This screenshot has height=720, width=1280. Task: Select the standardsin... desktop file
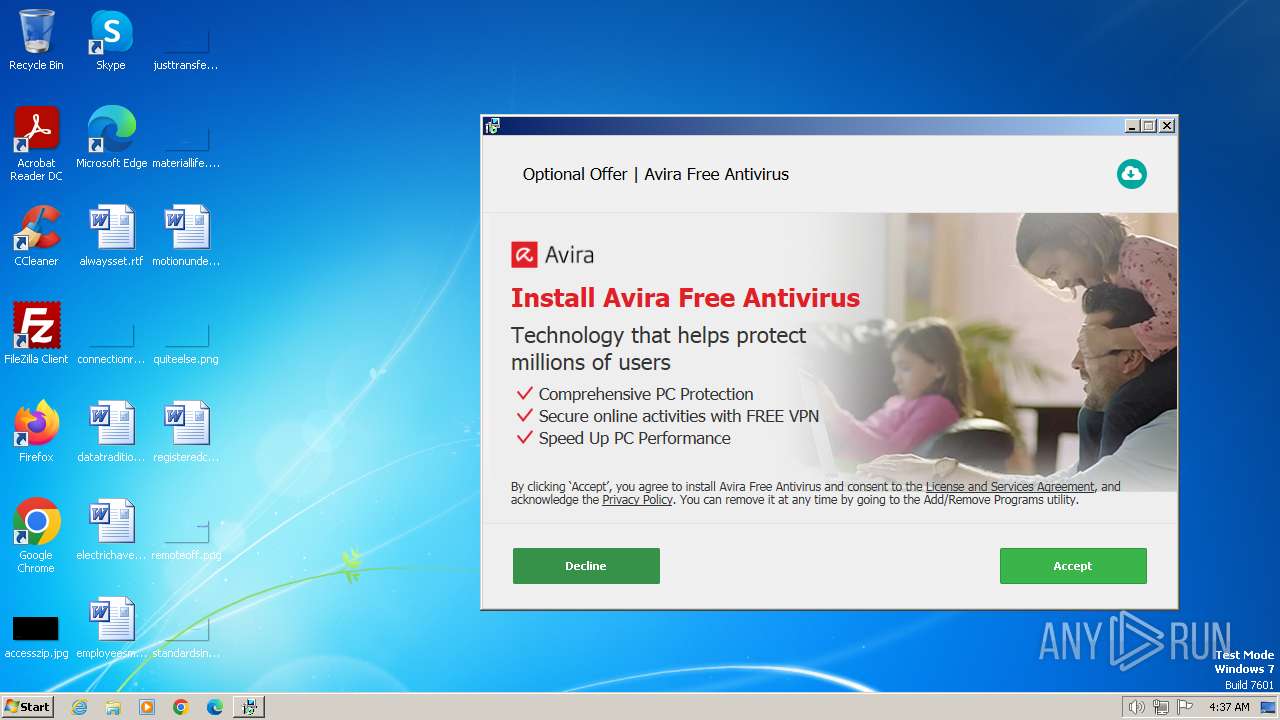pos(186,628)
